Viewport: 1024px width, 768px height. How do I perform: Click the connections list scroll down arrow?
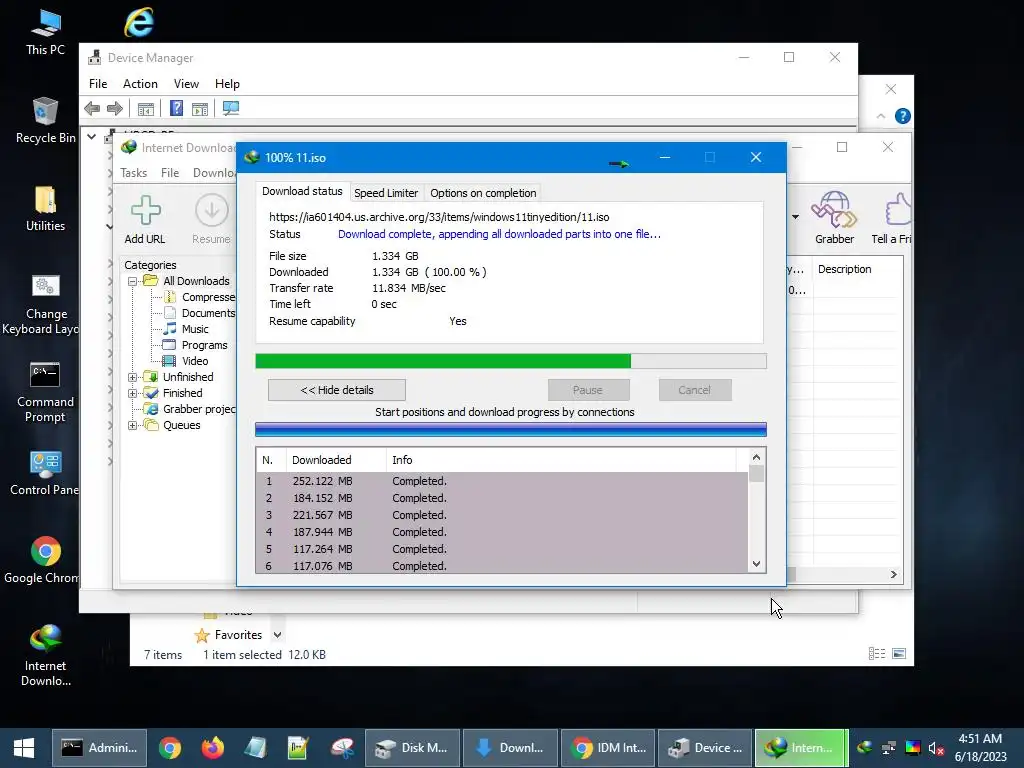756,564
